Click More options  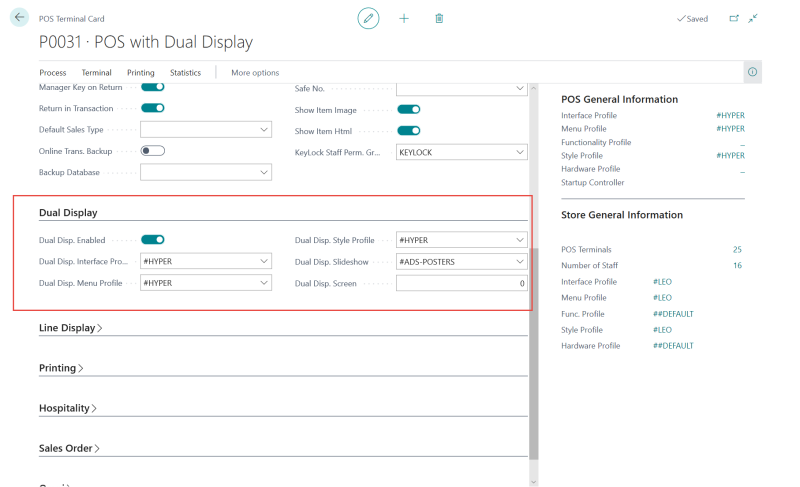[255, 73]
